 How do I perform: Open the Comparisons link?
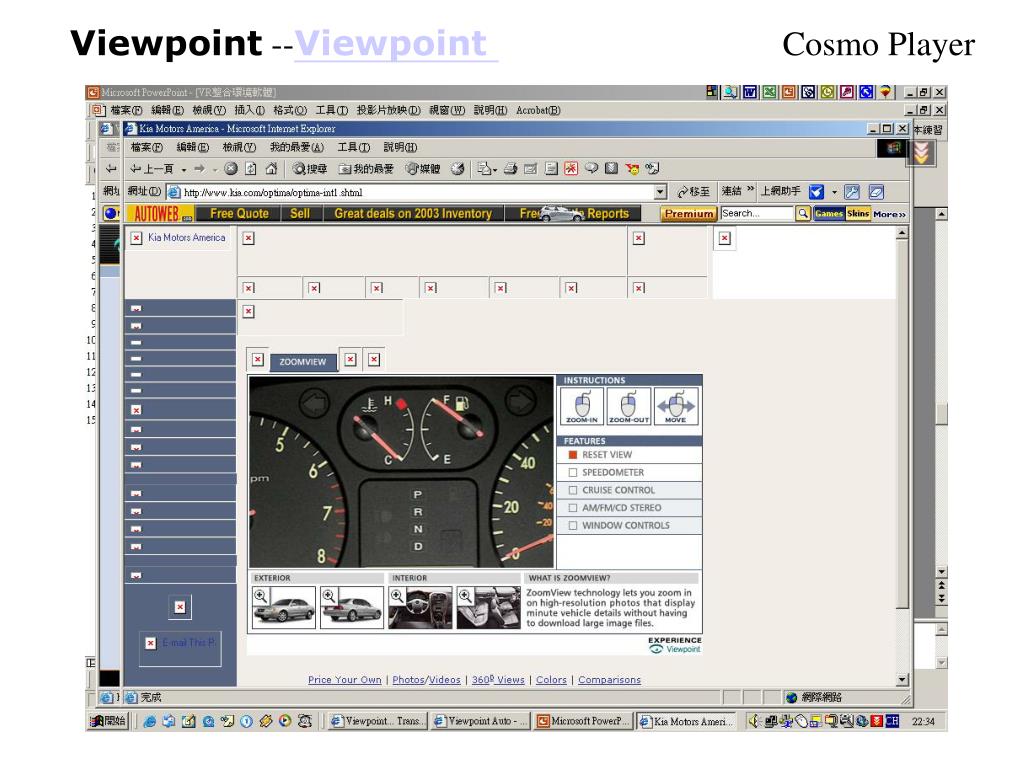pos(609,680)
